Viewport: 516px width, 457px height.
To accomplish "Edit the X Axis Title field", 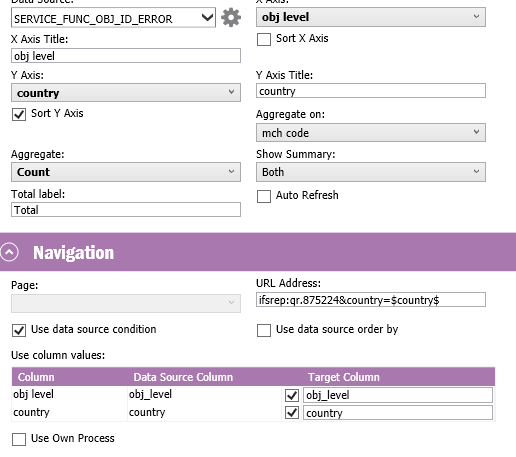I will [126, 56].
